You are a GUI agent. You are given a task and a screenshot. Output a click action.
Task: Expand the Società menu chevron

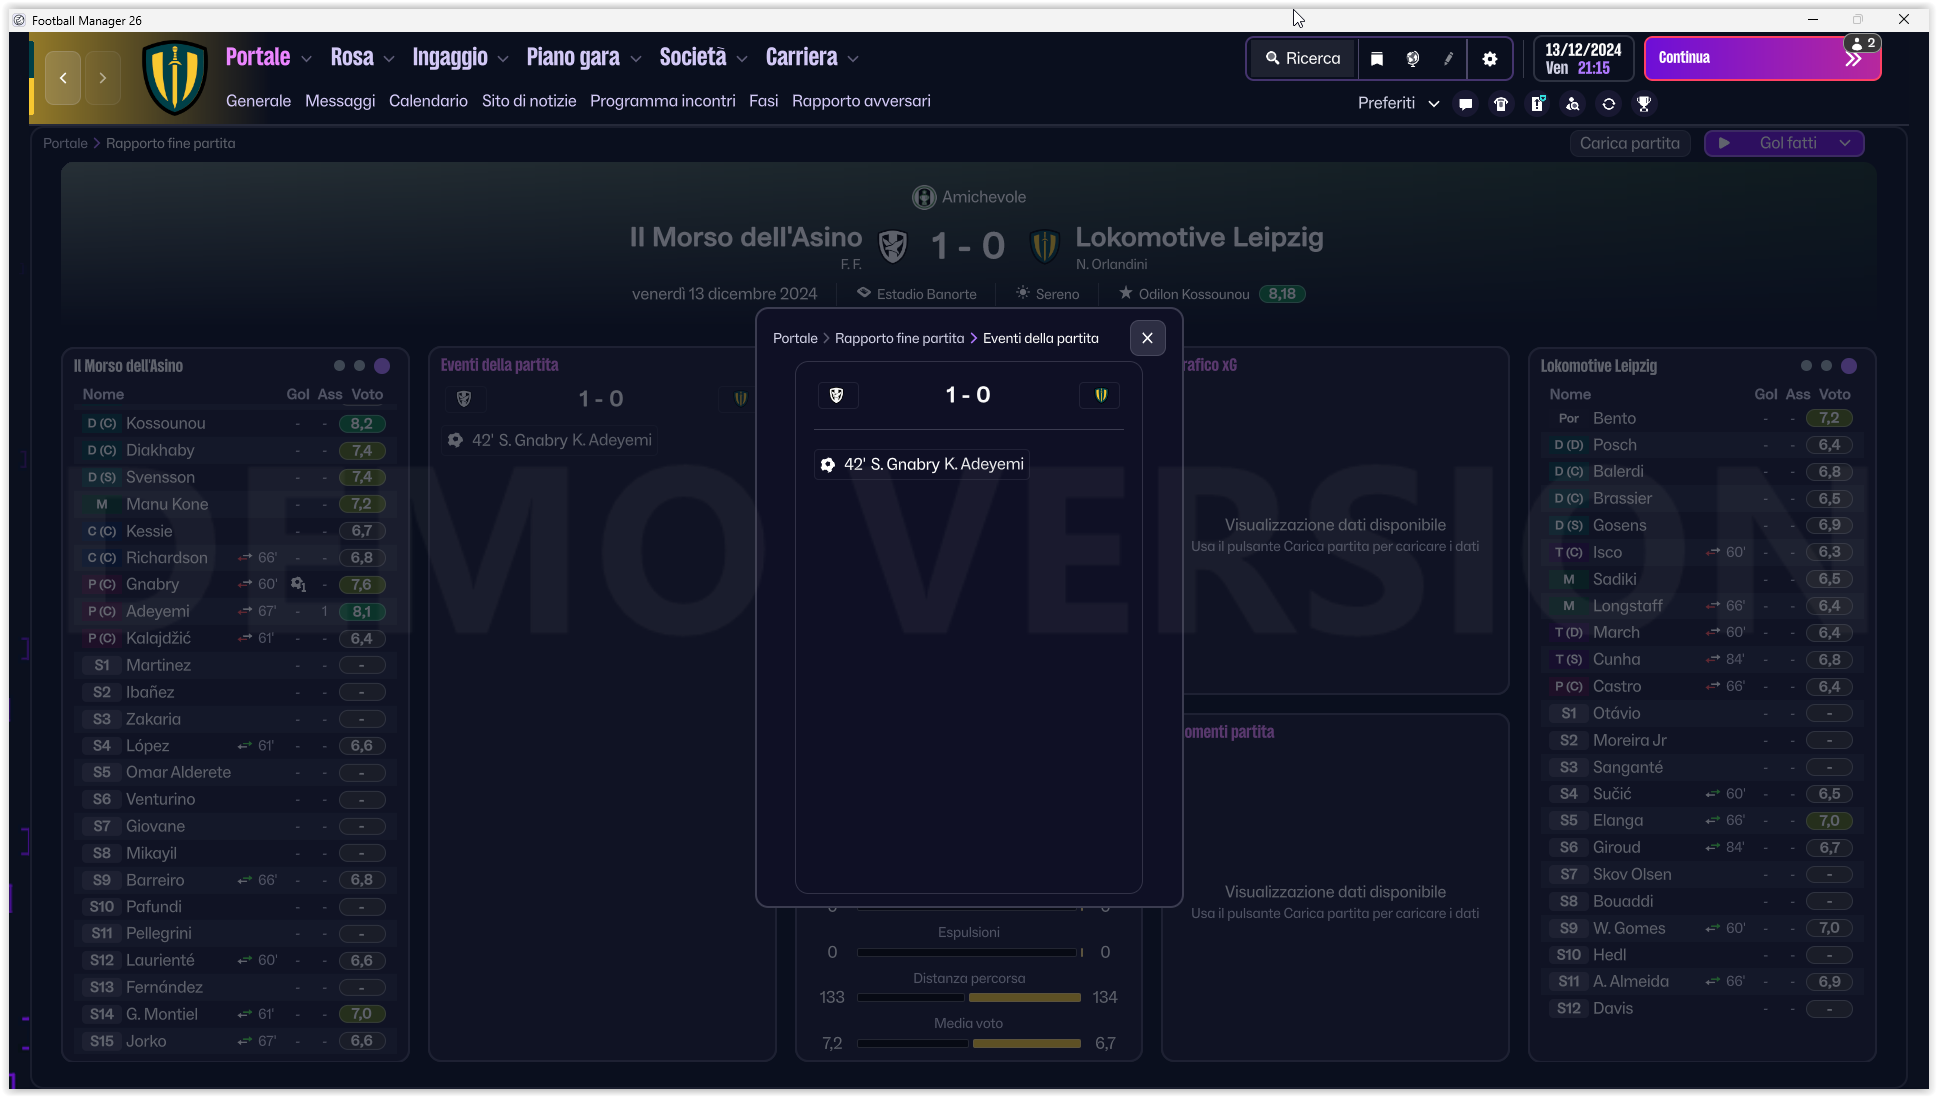pos(742,59)
